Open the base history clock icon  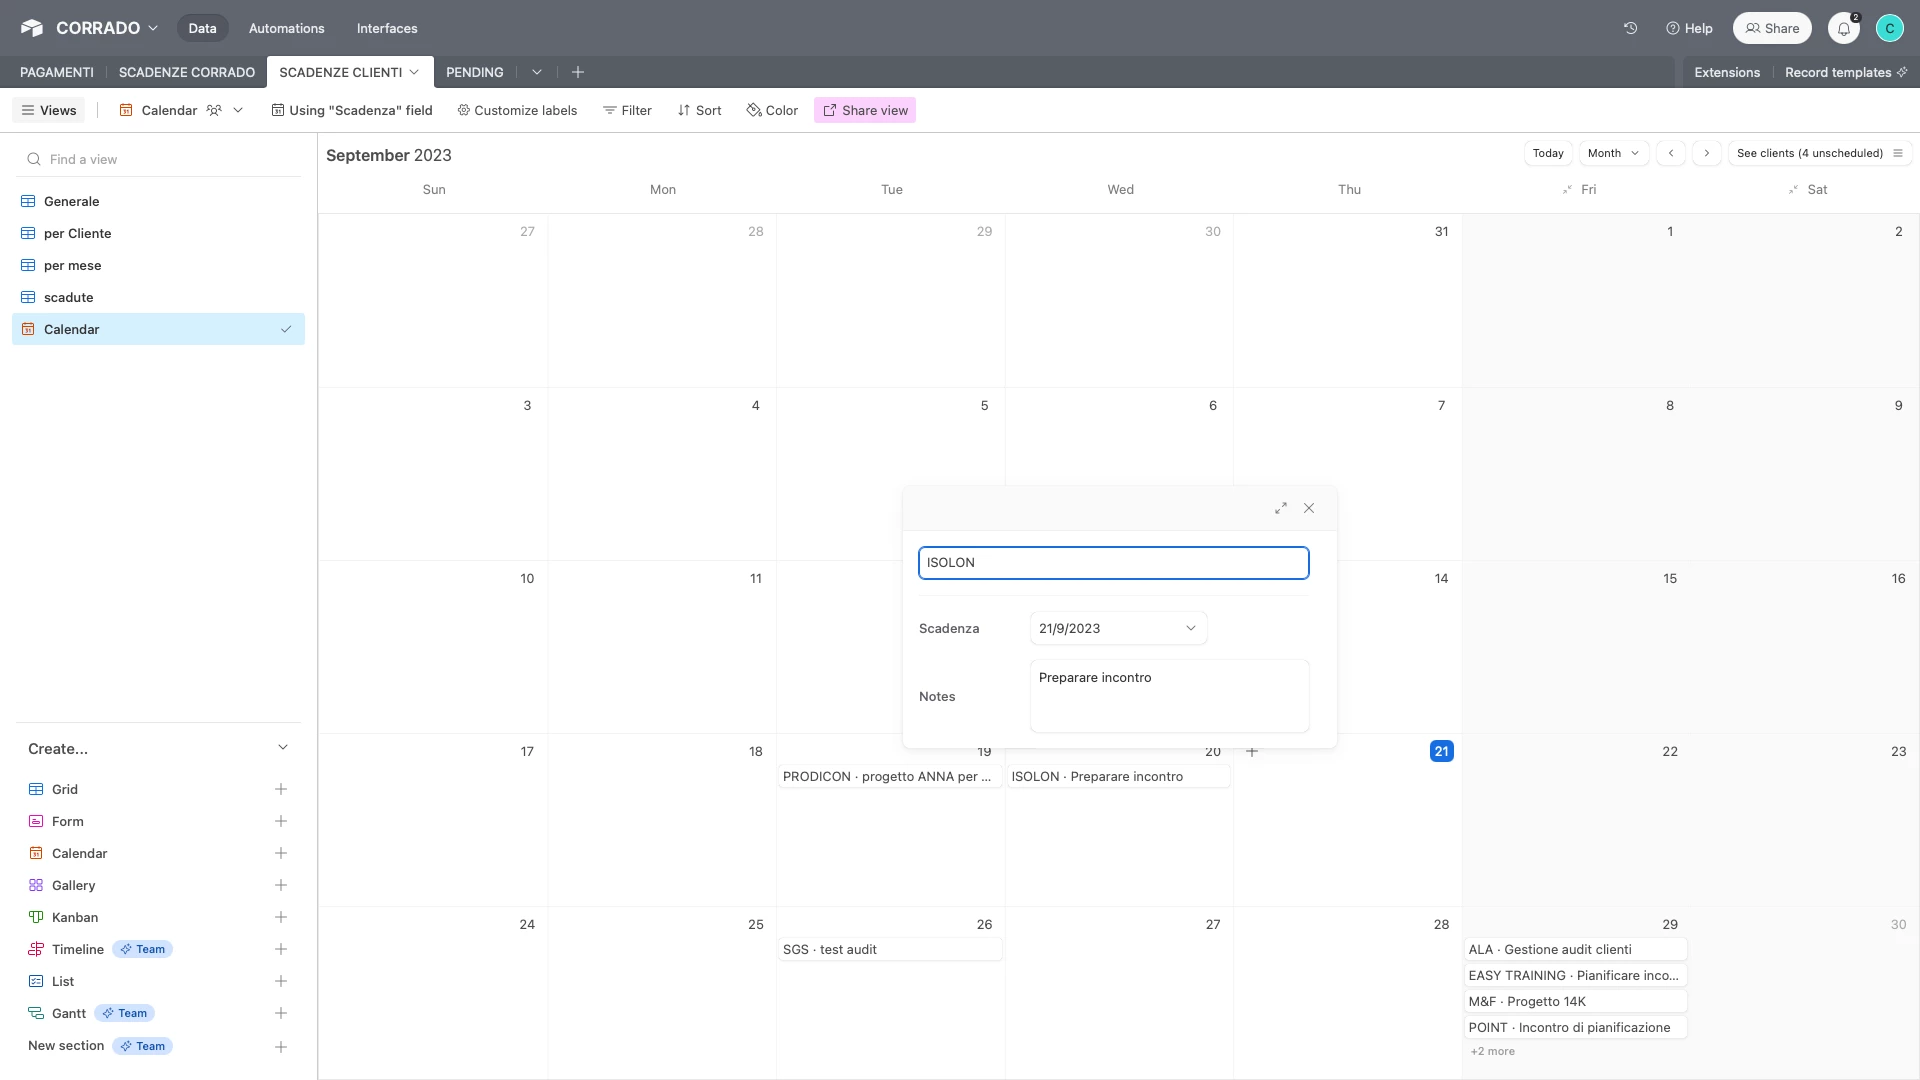pyautogui.click(x=1630, y=28)
